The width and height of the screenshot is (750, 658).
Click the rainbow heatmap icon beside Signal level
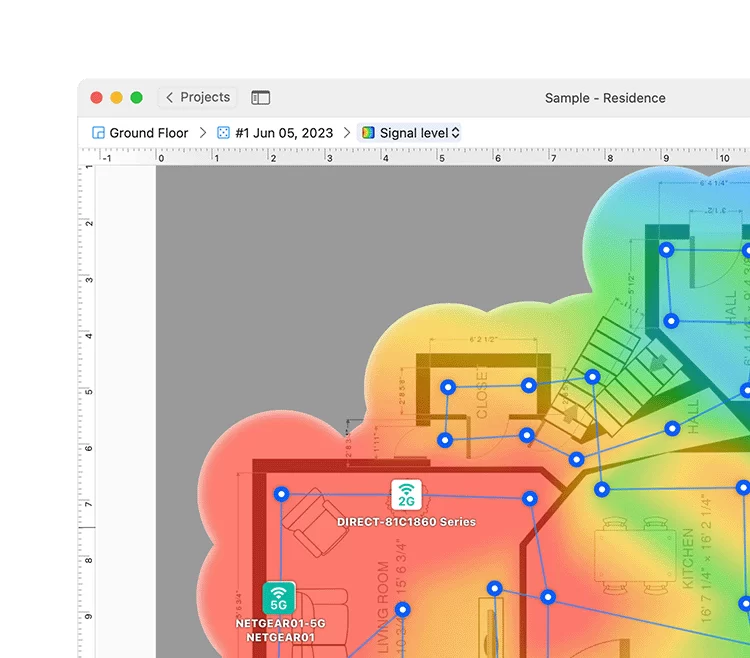pos(368,133)
